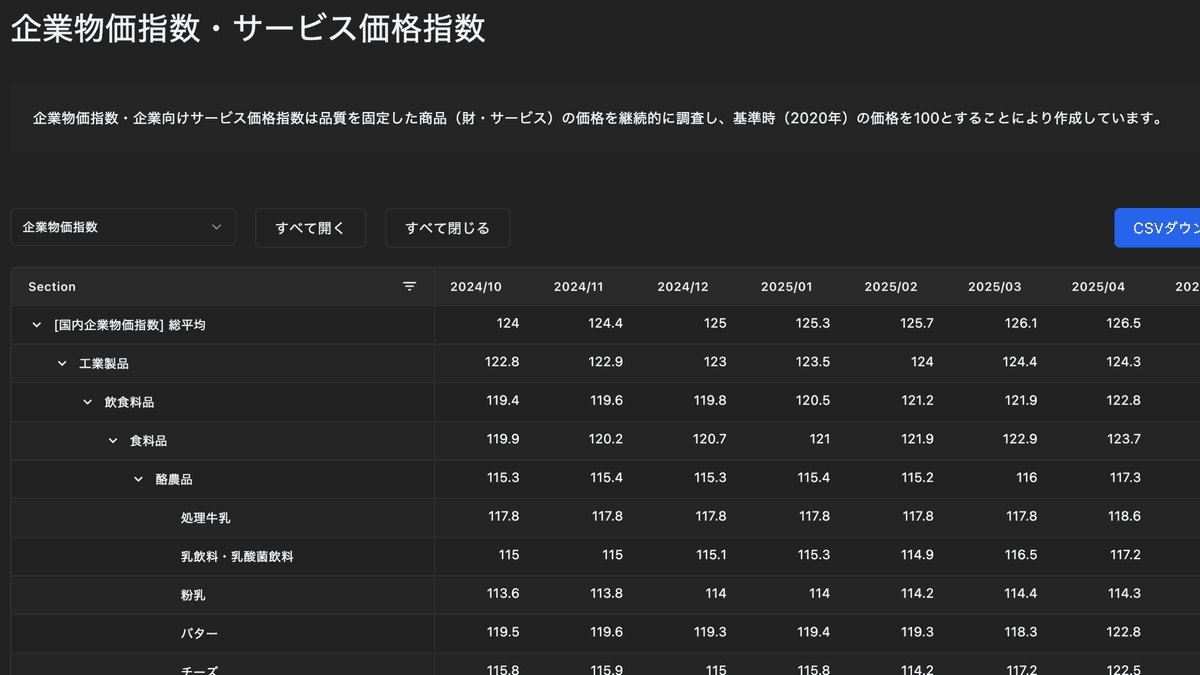The width and height of the screenshot is (1200, 675).
Task: Click the Section column header label
Action: (x=52, y=287)
